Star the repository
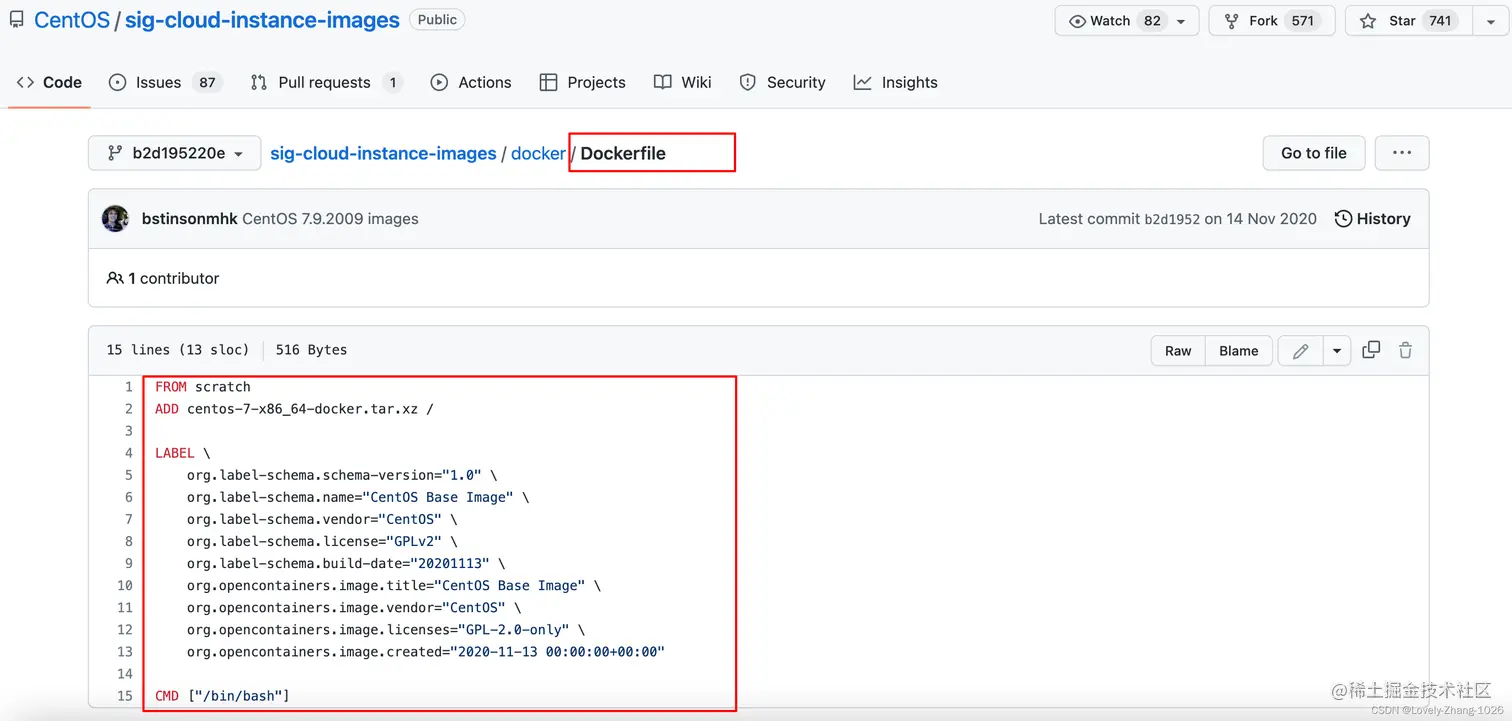This screenshot has width=1512, height=721. pyautogui.click(x=1409, y=21)
